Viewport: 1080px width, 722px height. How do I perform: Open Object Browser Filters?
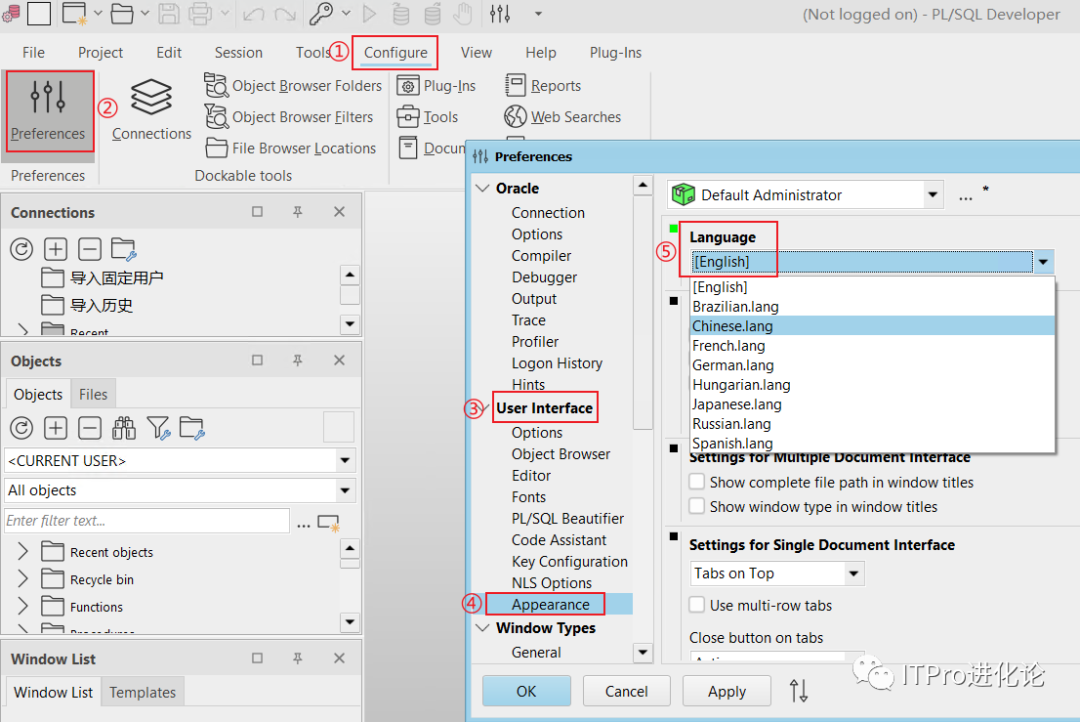289,117
